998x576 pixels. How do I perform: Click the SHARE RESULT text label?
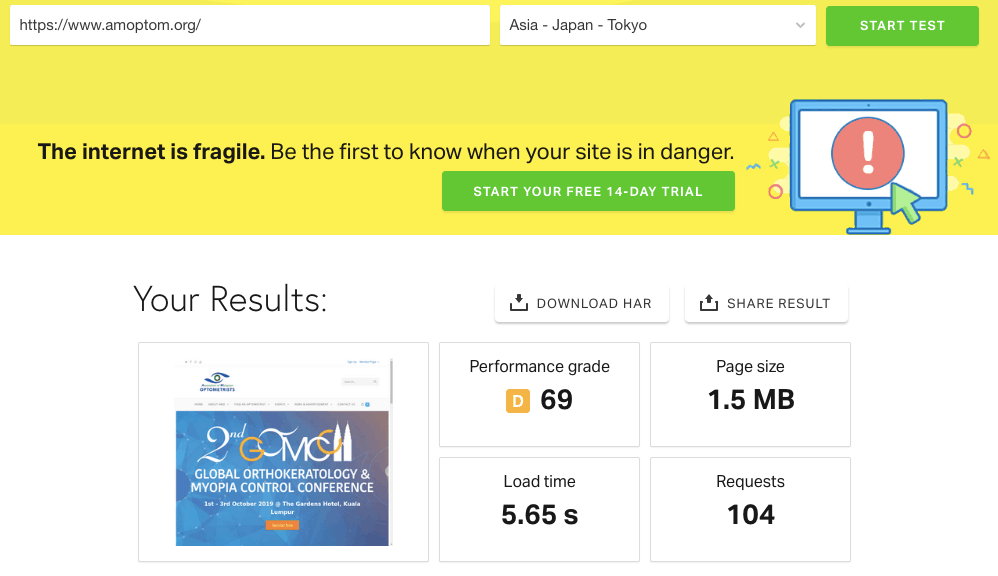pos(778,303)
